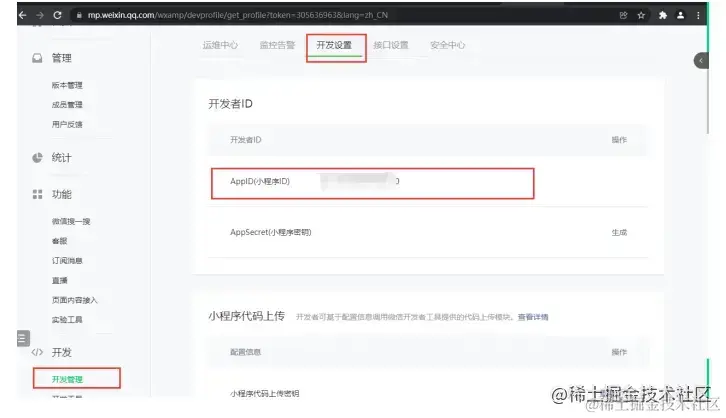
Task: Click the 管理 inbox icon in sidebar
Action: coord(37,58)
